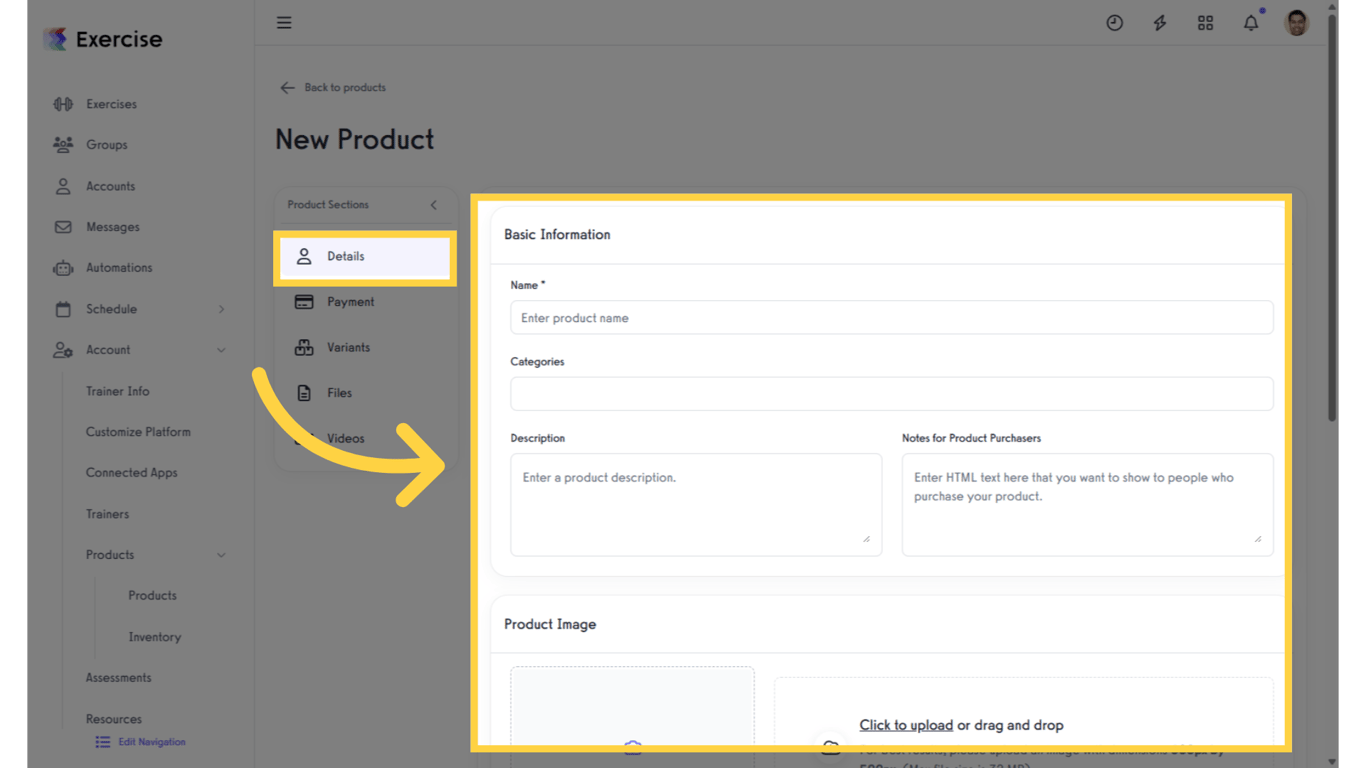Open the quick actions lightning bolt icon

tap(1159, 22)
